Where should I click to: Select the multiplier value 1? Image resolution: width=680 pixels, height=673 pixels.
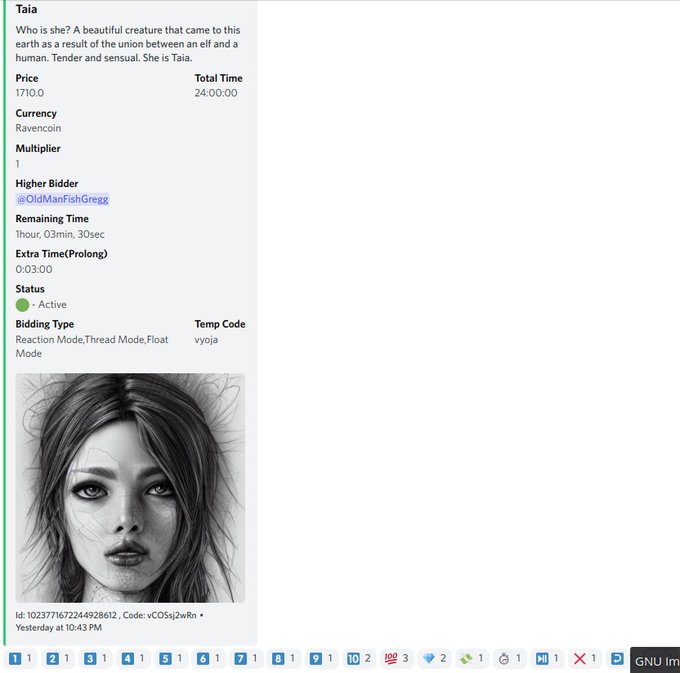17,163
